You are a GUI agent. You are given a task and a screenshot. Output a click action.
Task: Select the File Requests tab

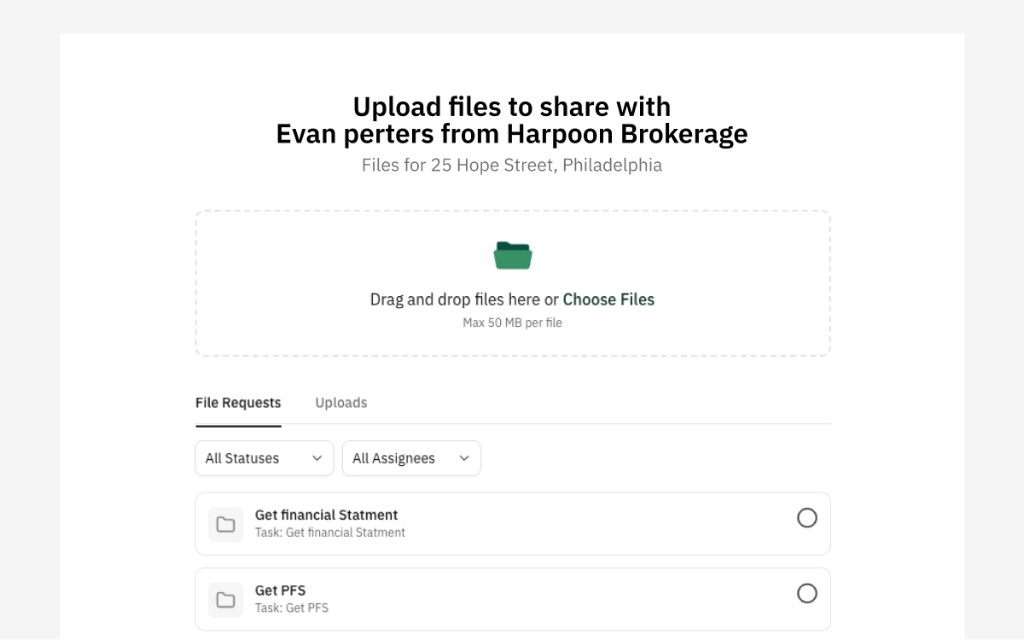click(237, 402)
